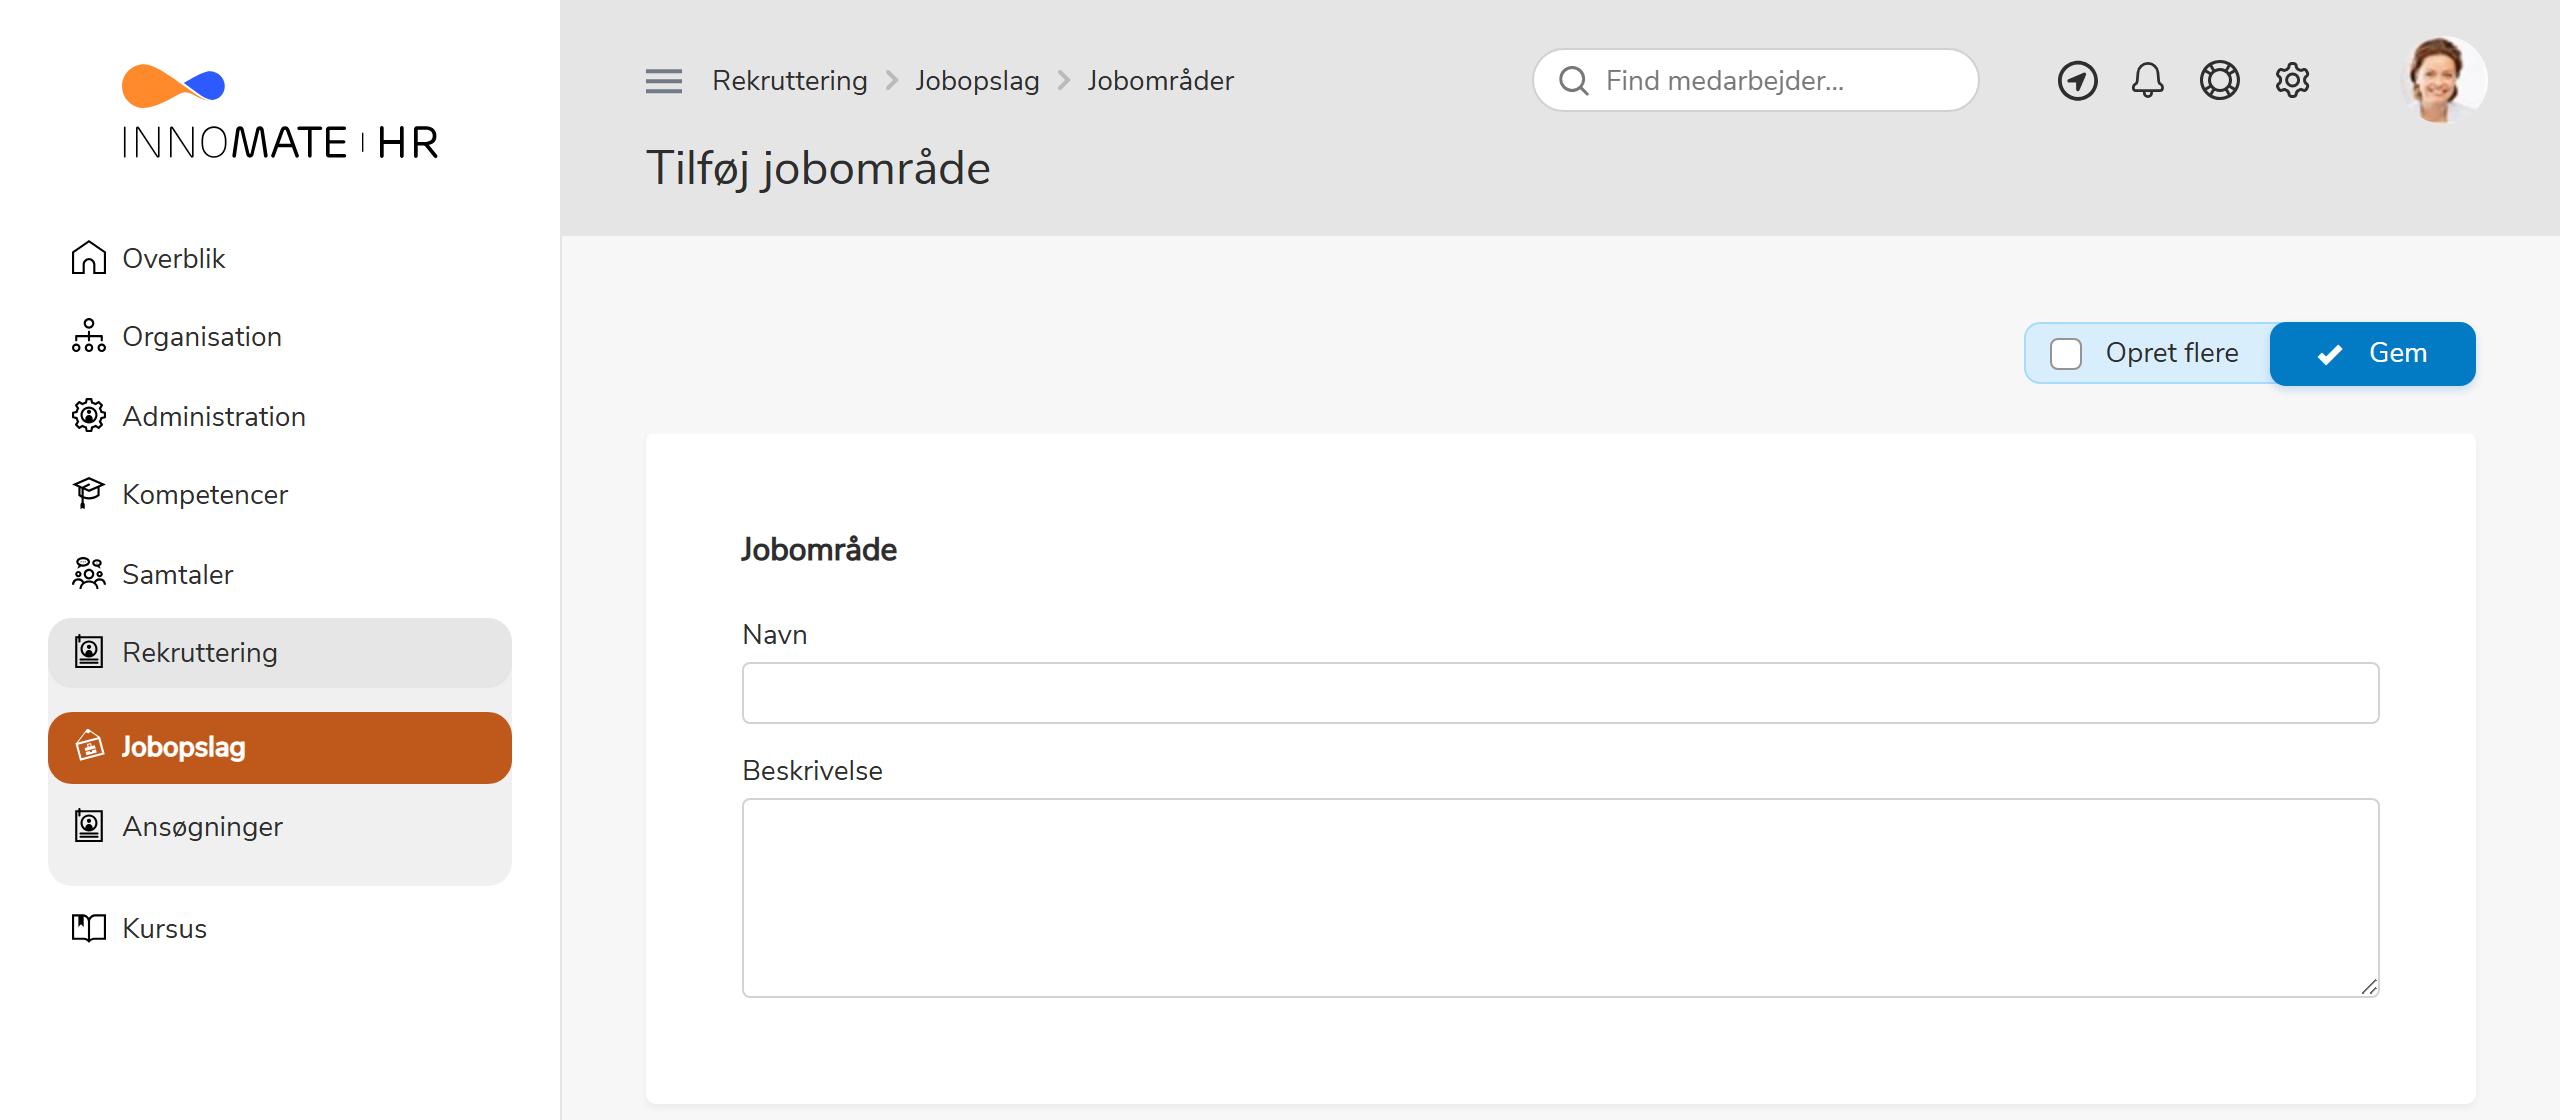Viewport: 2560px width, 1120px height.
Task: Open the user profile avatar
Action: point(2443,80)
